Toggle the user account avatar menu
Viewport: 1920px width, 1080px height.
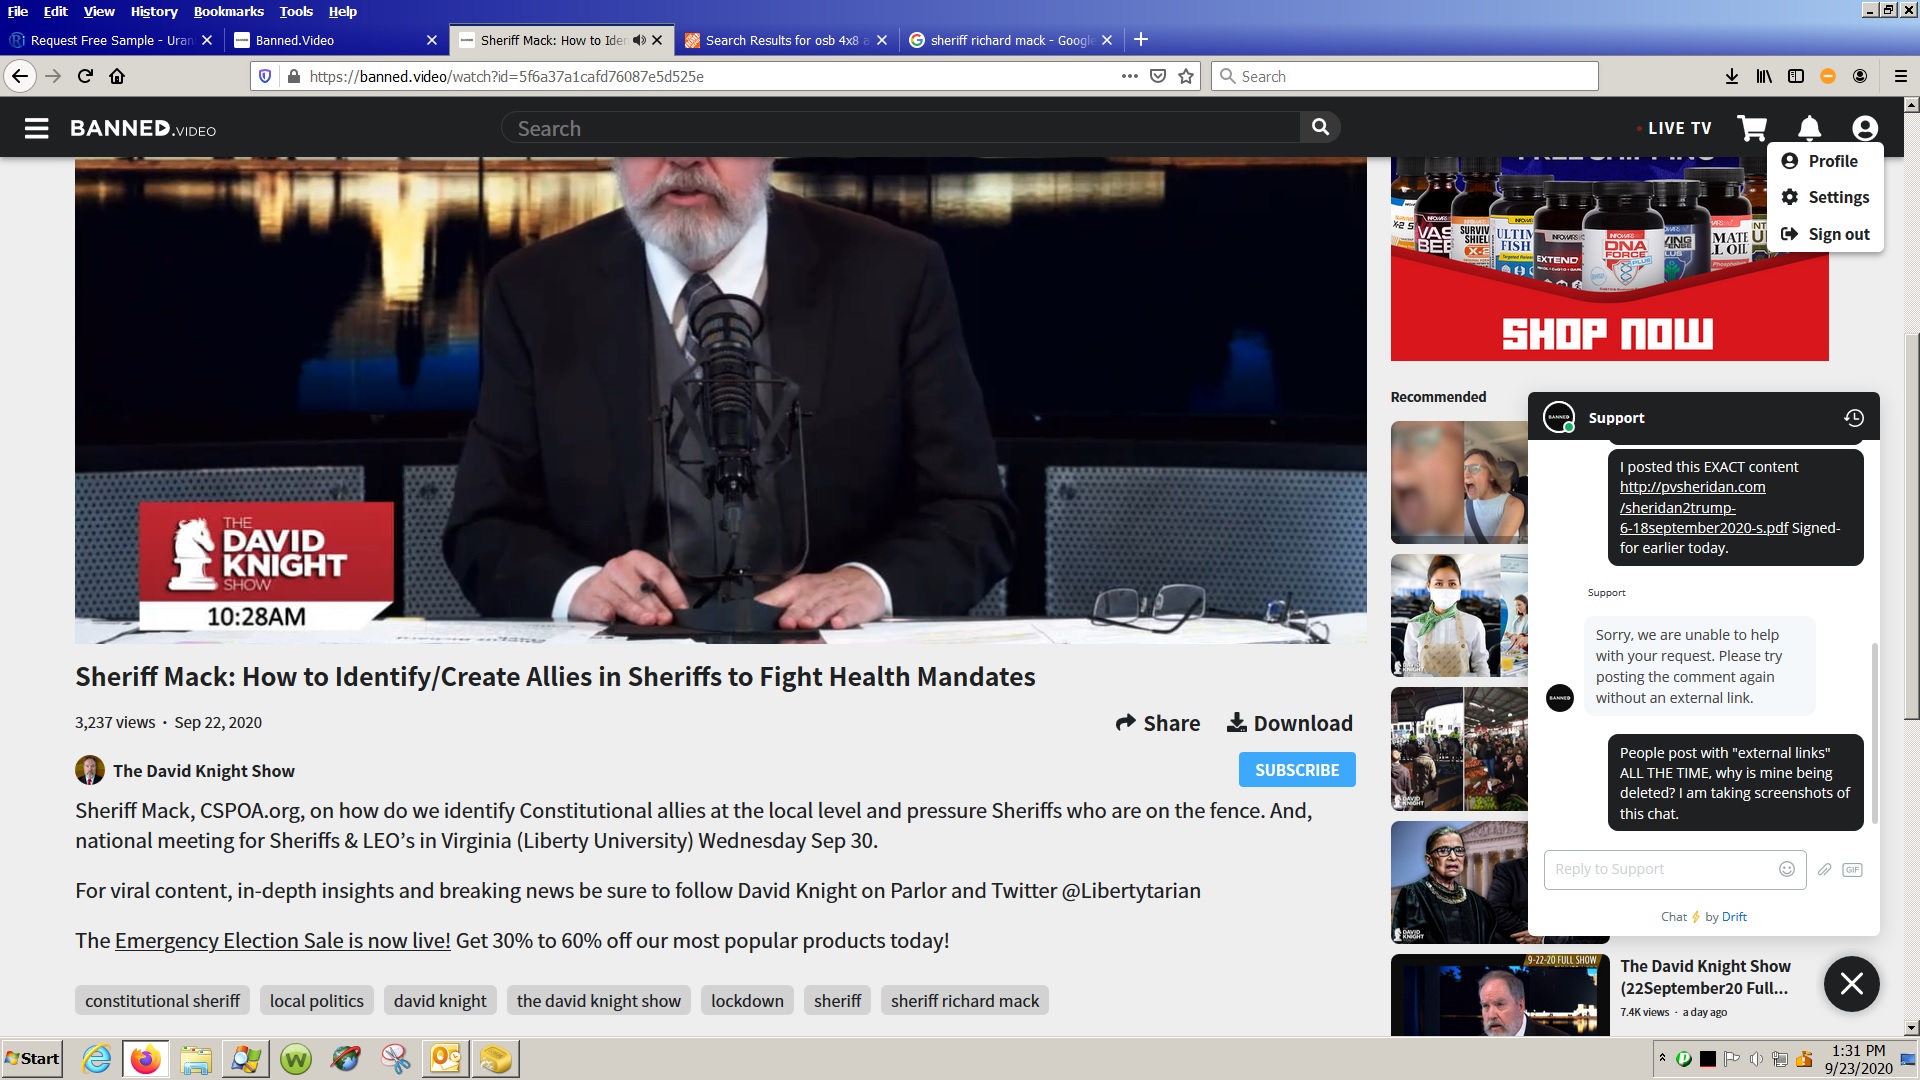(x=1865, y=128)
